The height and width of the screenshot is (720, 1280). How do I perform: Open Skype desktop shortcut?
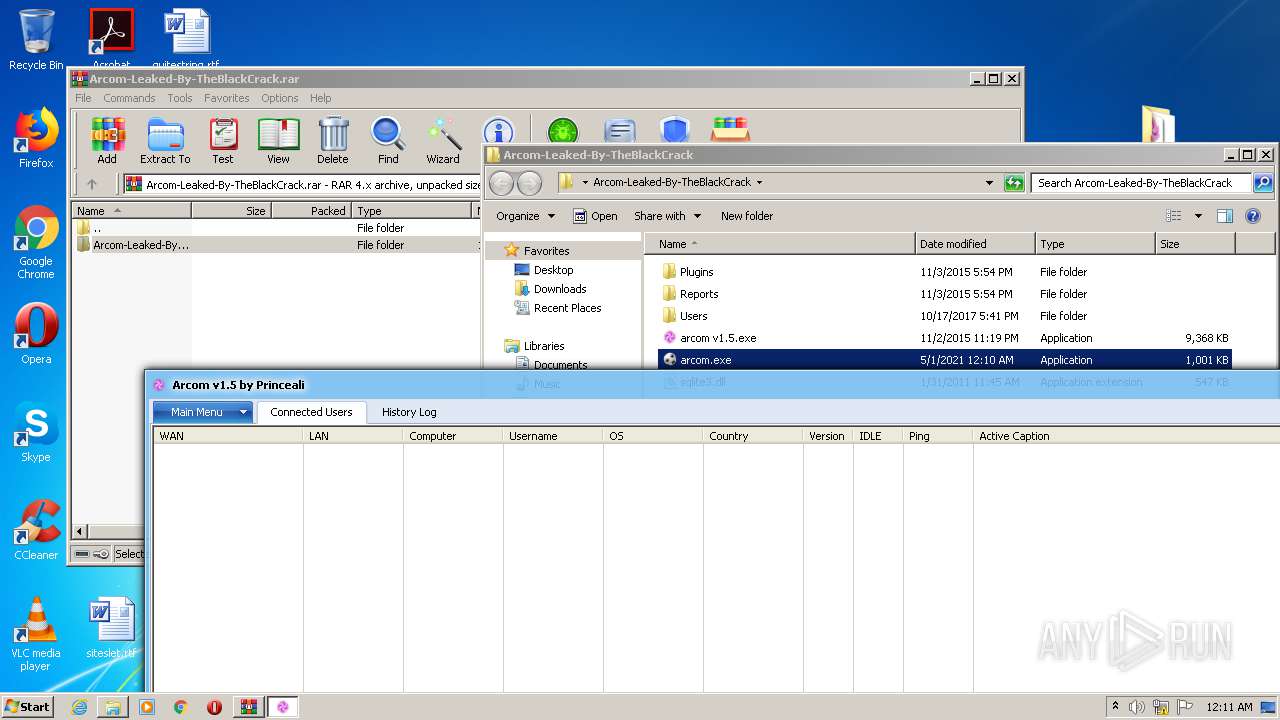pos(36,433)
